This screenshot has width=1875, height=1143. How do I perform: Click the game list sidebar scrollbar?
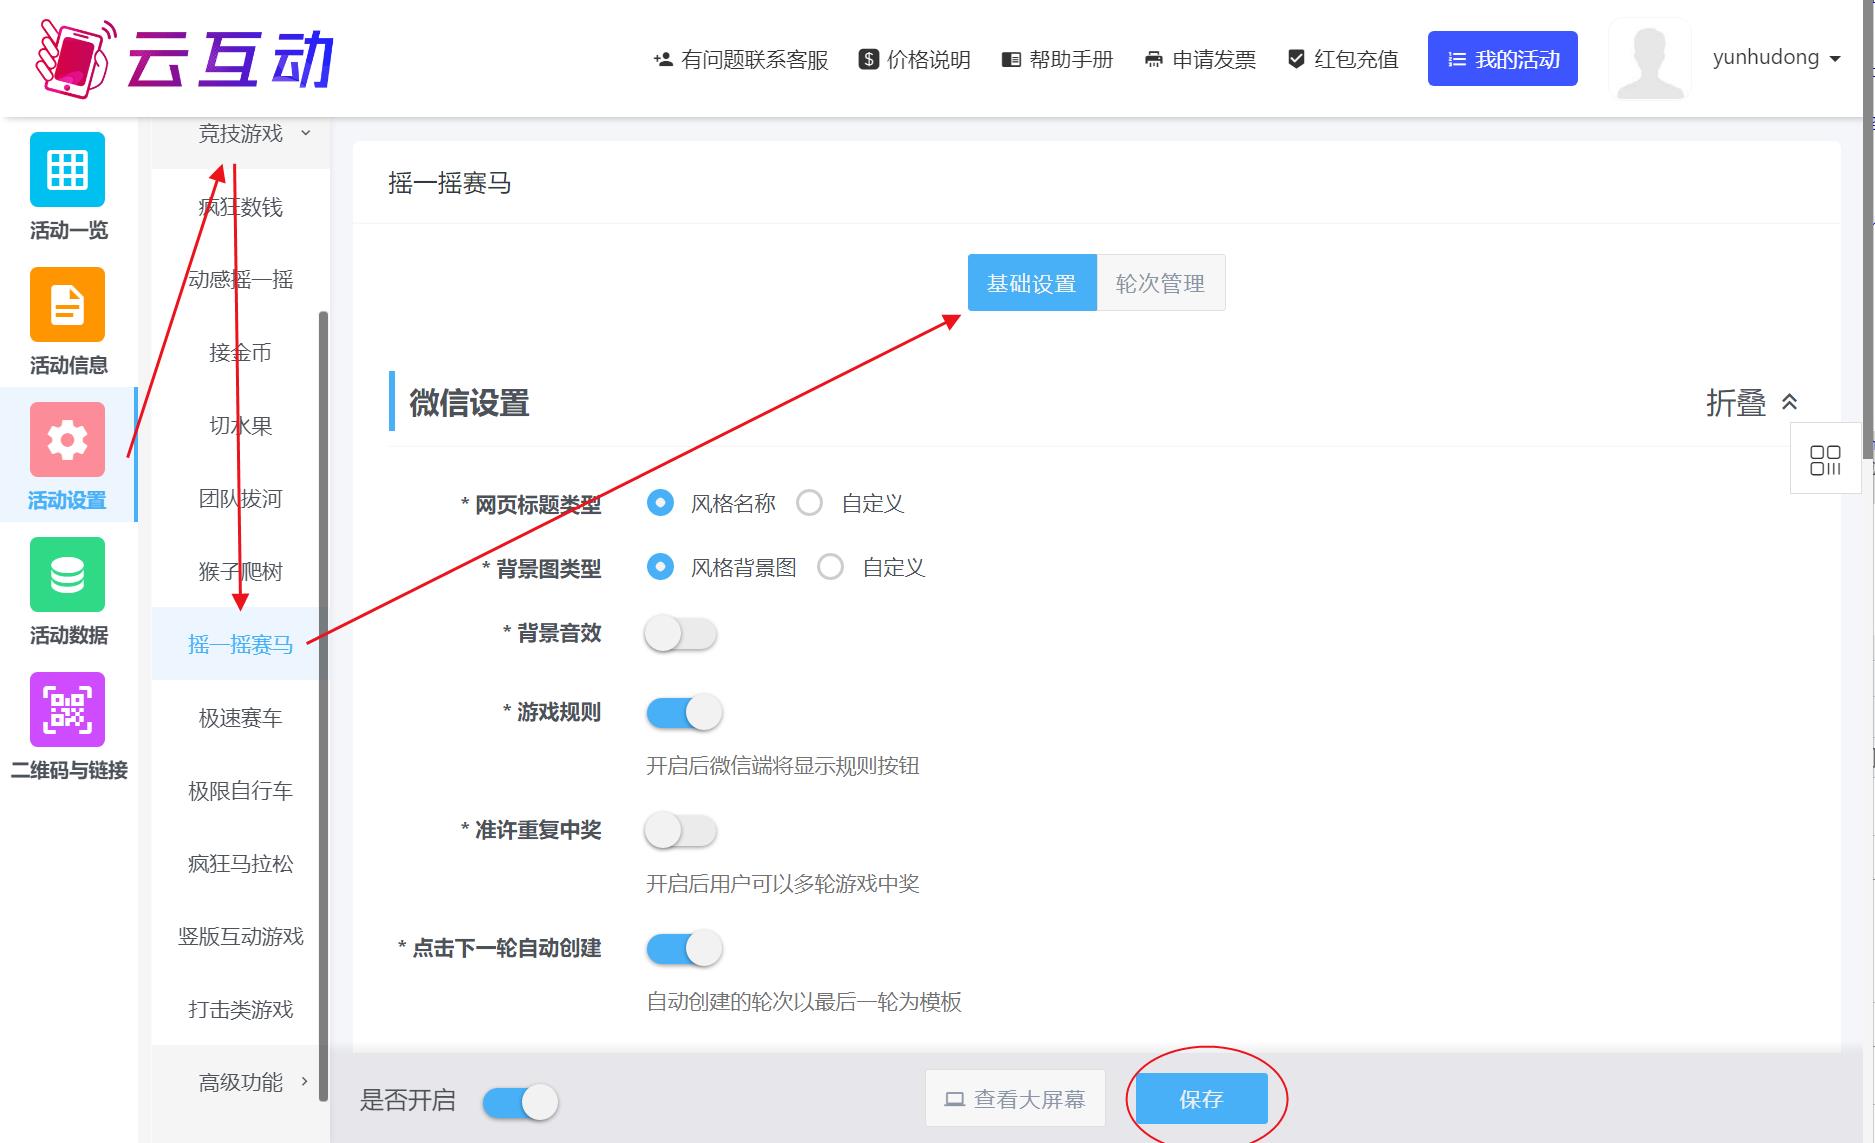click(323, 706)
